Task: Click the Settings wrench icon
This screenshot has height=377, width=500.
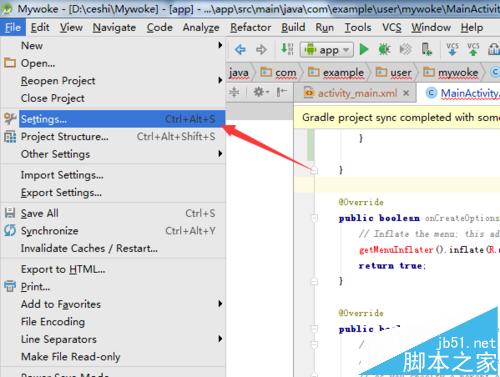Action: coord(10,119)
